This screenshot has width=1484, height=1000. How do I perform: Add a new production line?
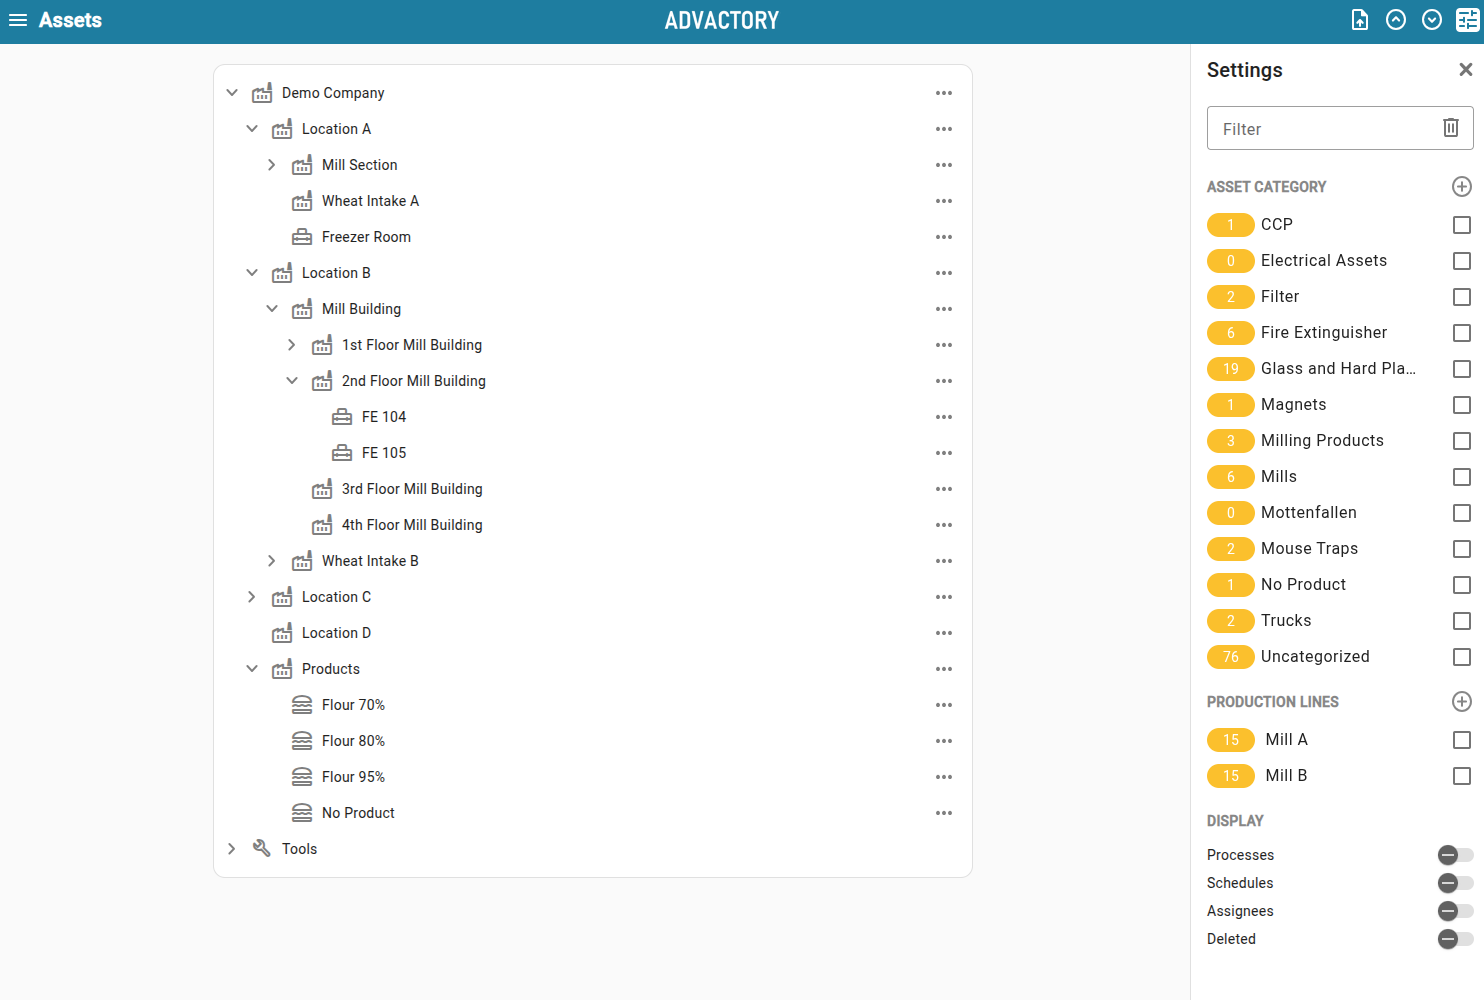(1461, 702)
